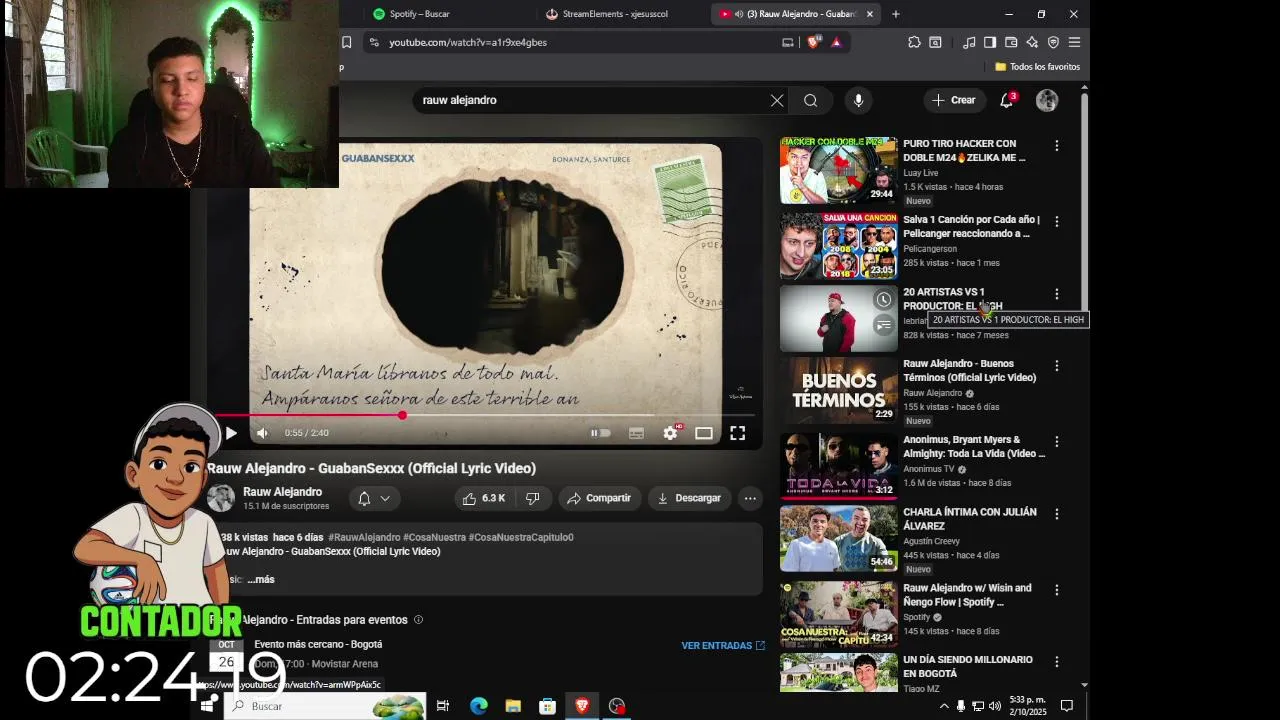Screen dimensions: 1280x720
Task: Clear the YouTube search box
Action: [777, 100]
